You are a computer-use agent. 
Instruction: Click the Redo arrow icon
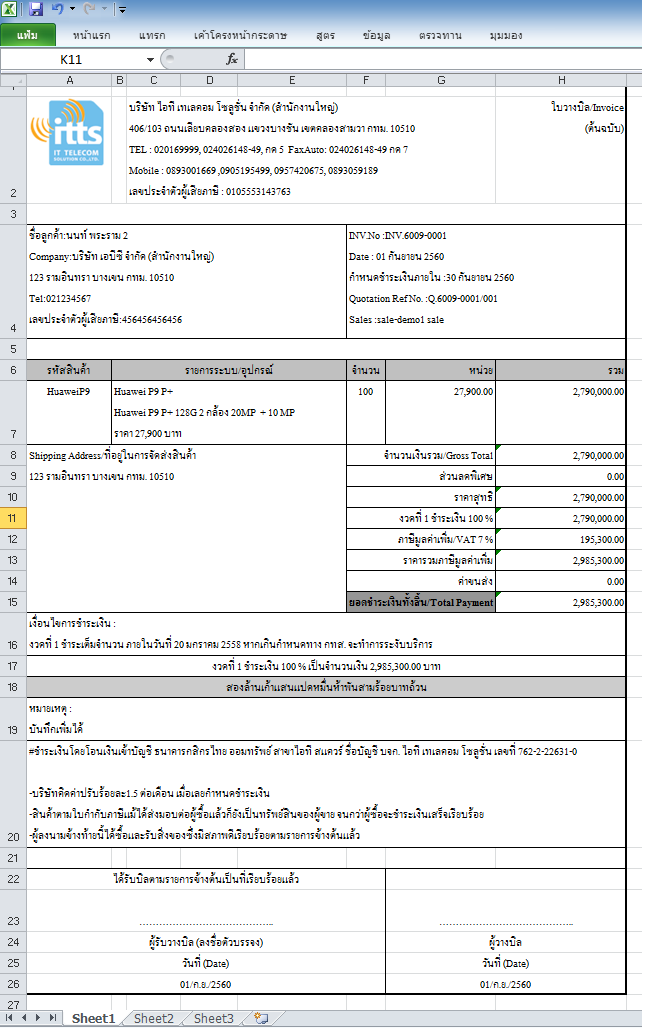coord(89,9)
